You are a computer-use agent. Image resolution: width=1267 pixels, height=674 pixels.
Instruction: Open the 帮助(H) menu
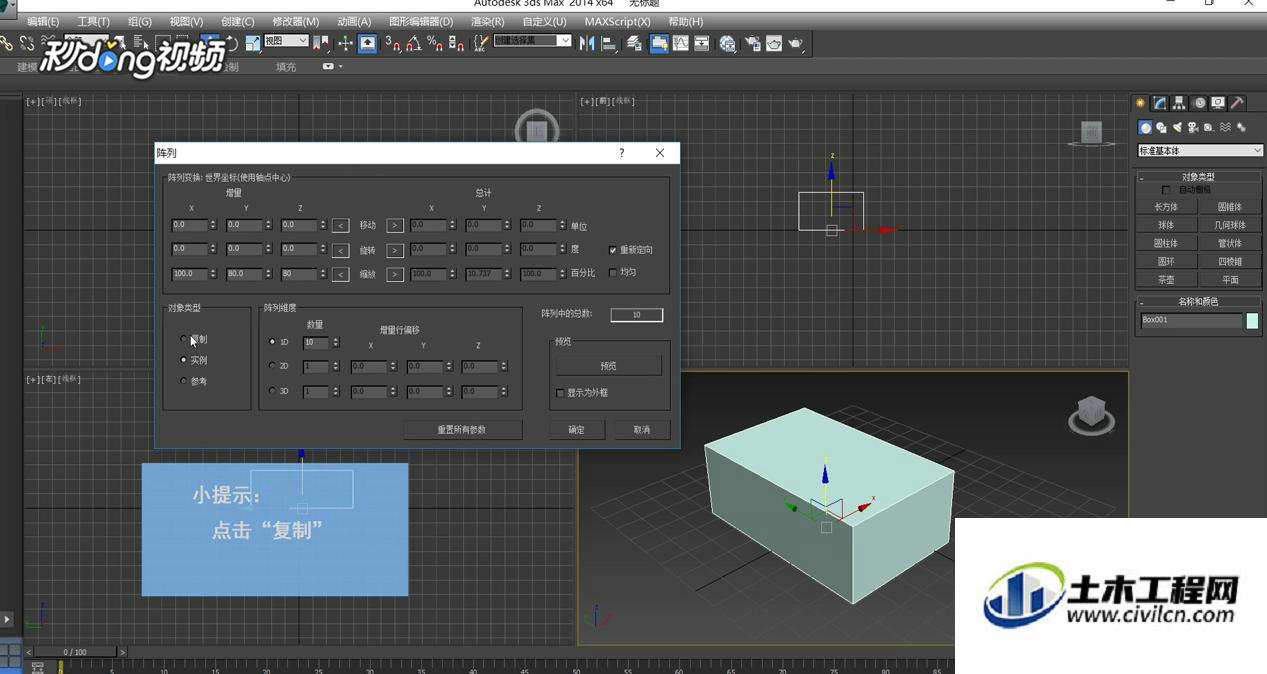coord(685,21)
